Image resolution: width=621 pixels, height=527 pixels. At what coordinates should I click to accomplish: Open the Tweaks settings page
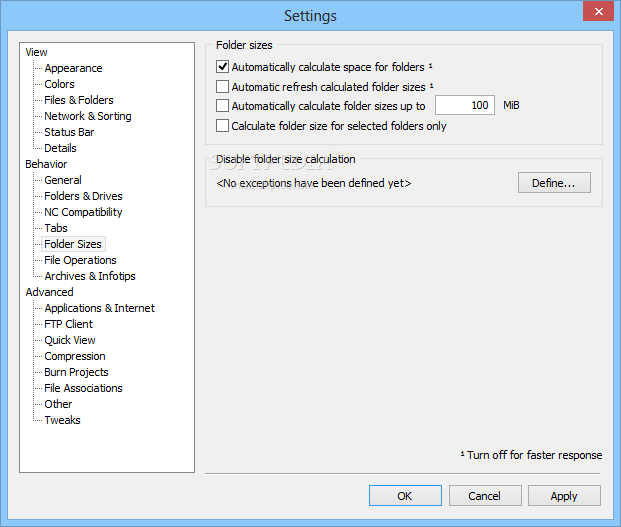(x=62, y=420)
